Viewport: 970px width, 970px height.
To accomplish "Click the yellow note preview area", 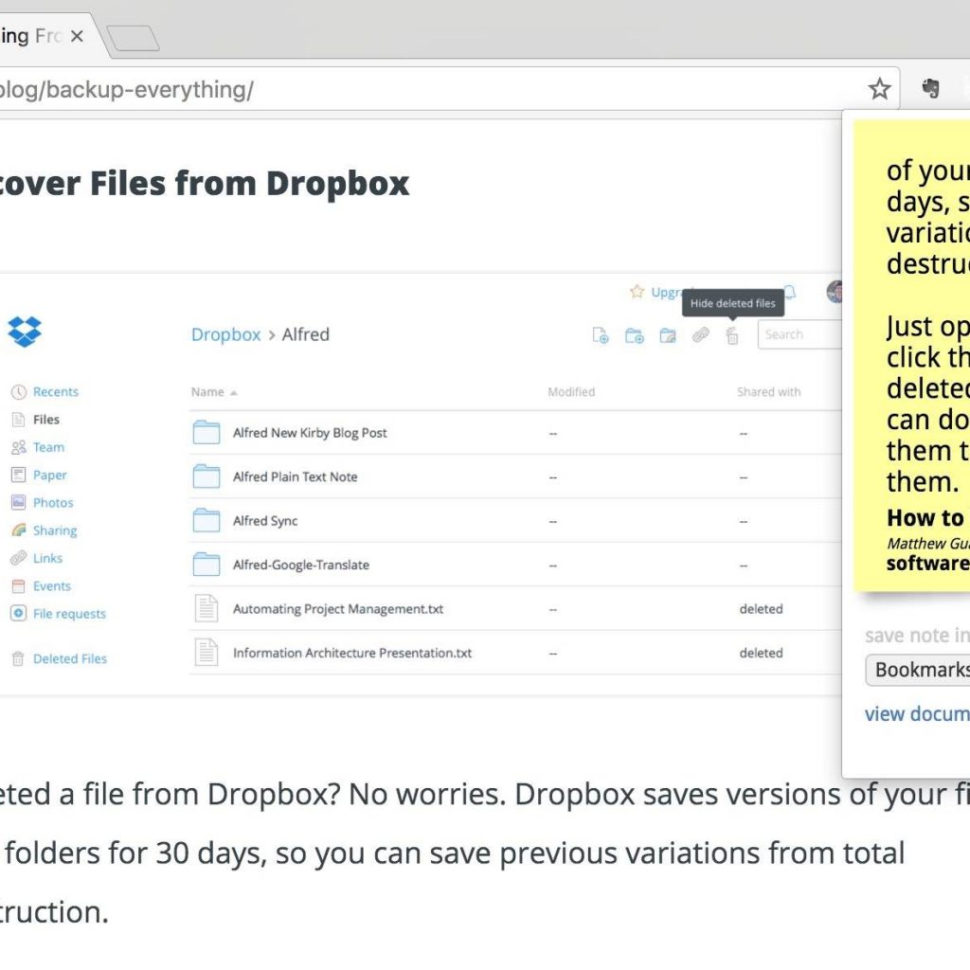I will coord(912,356).
